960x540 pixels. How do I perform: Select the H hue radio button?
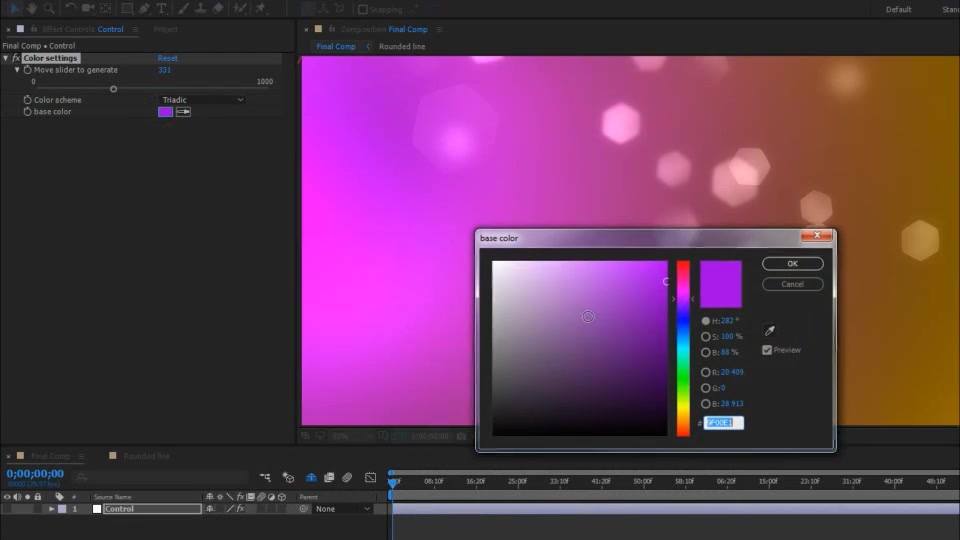[705, 321]
